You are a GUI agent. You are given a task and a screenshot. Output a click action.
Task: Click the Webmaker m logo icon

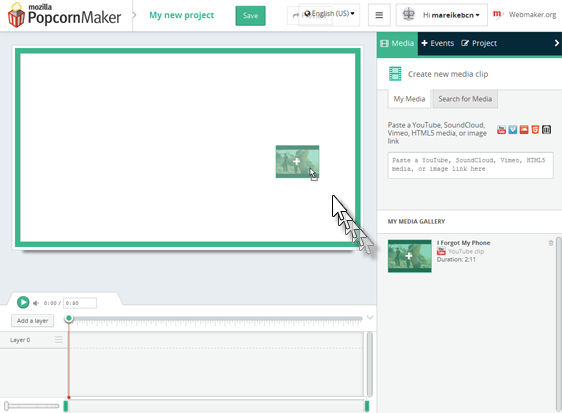[497, 15]
